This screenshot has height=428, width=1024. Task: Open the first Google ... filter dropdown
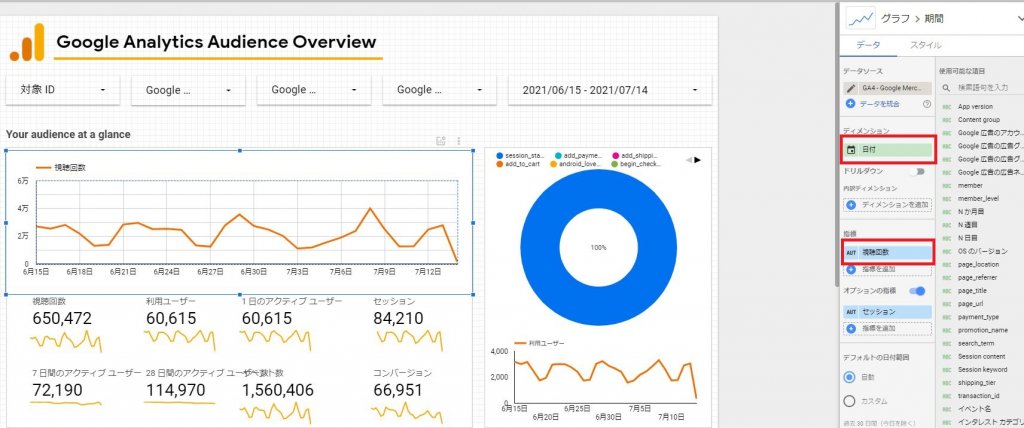click(x=188, y=90)
